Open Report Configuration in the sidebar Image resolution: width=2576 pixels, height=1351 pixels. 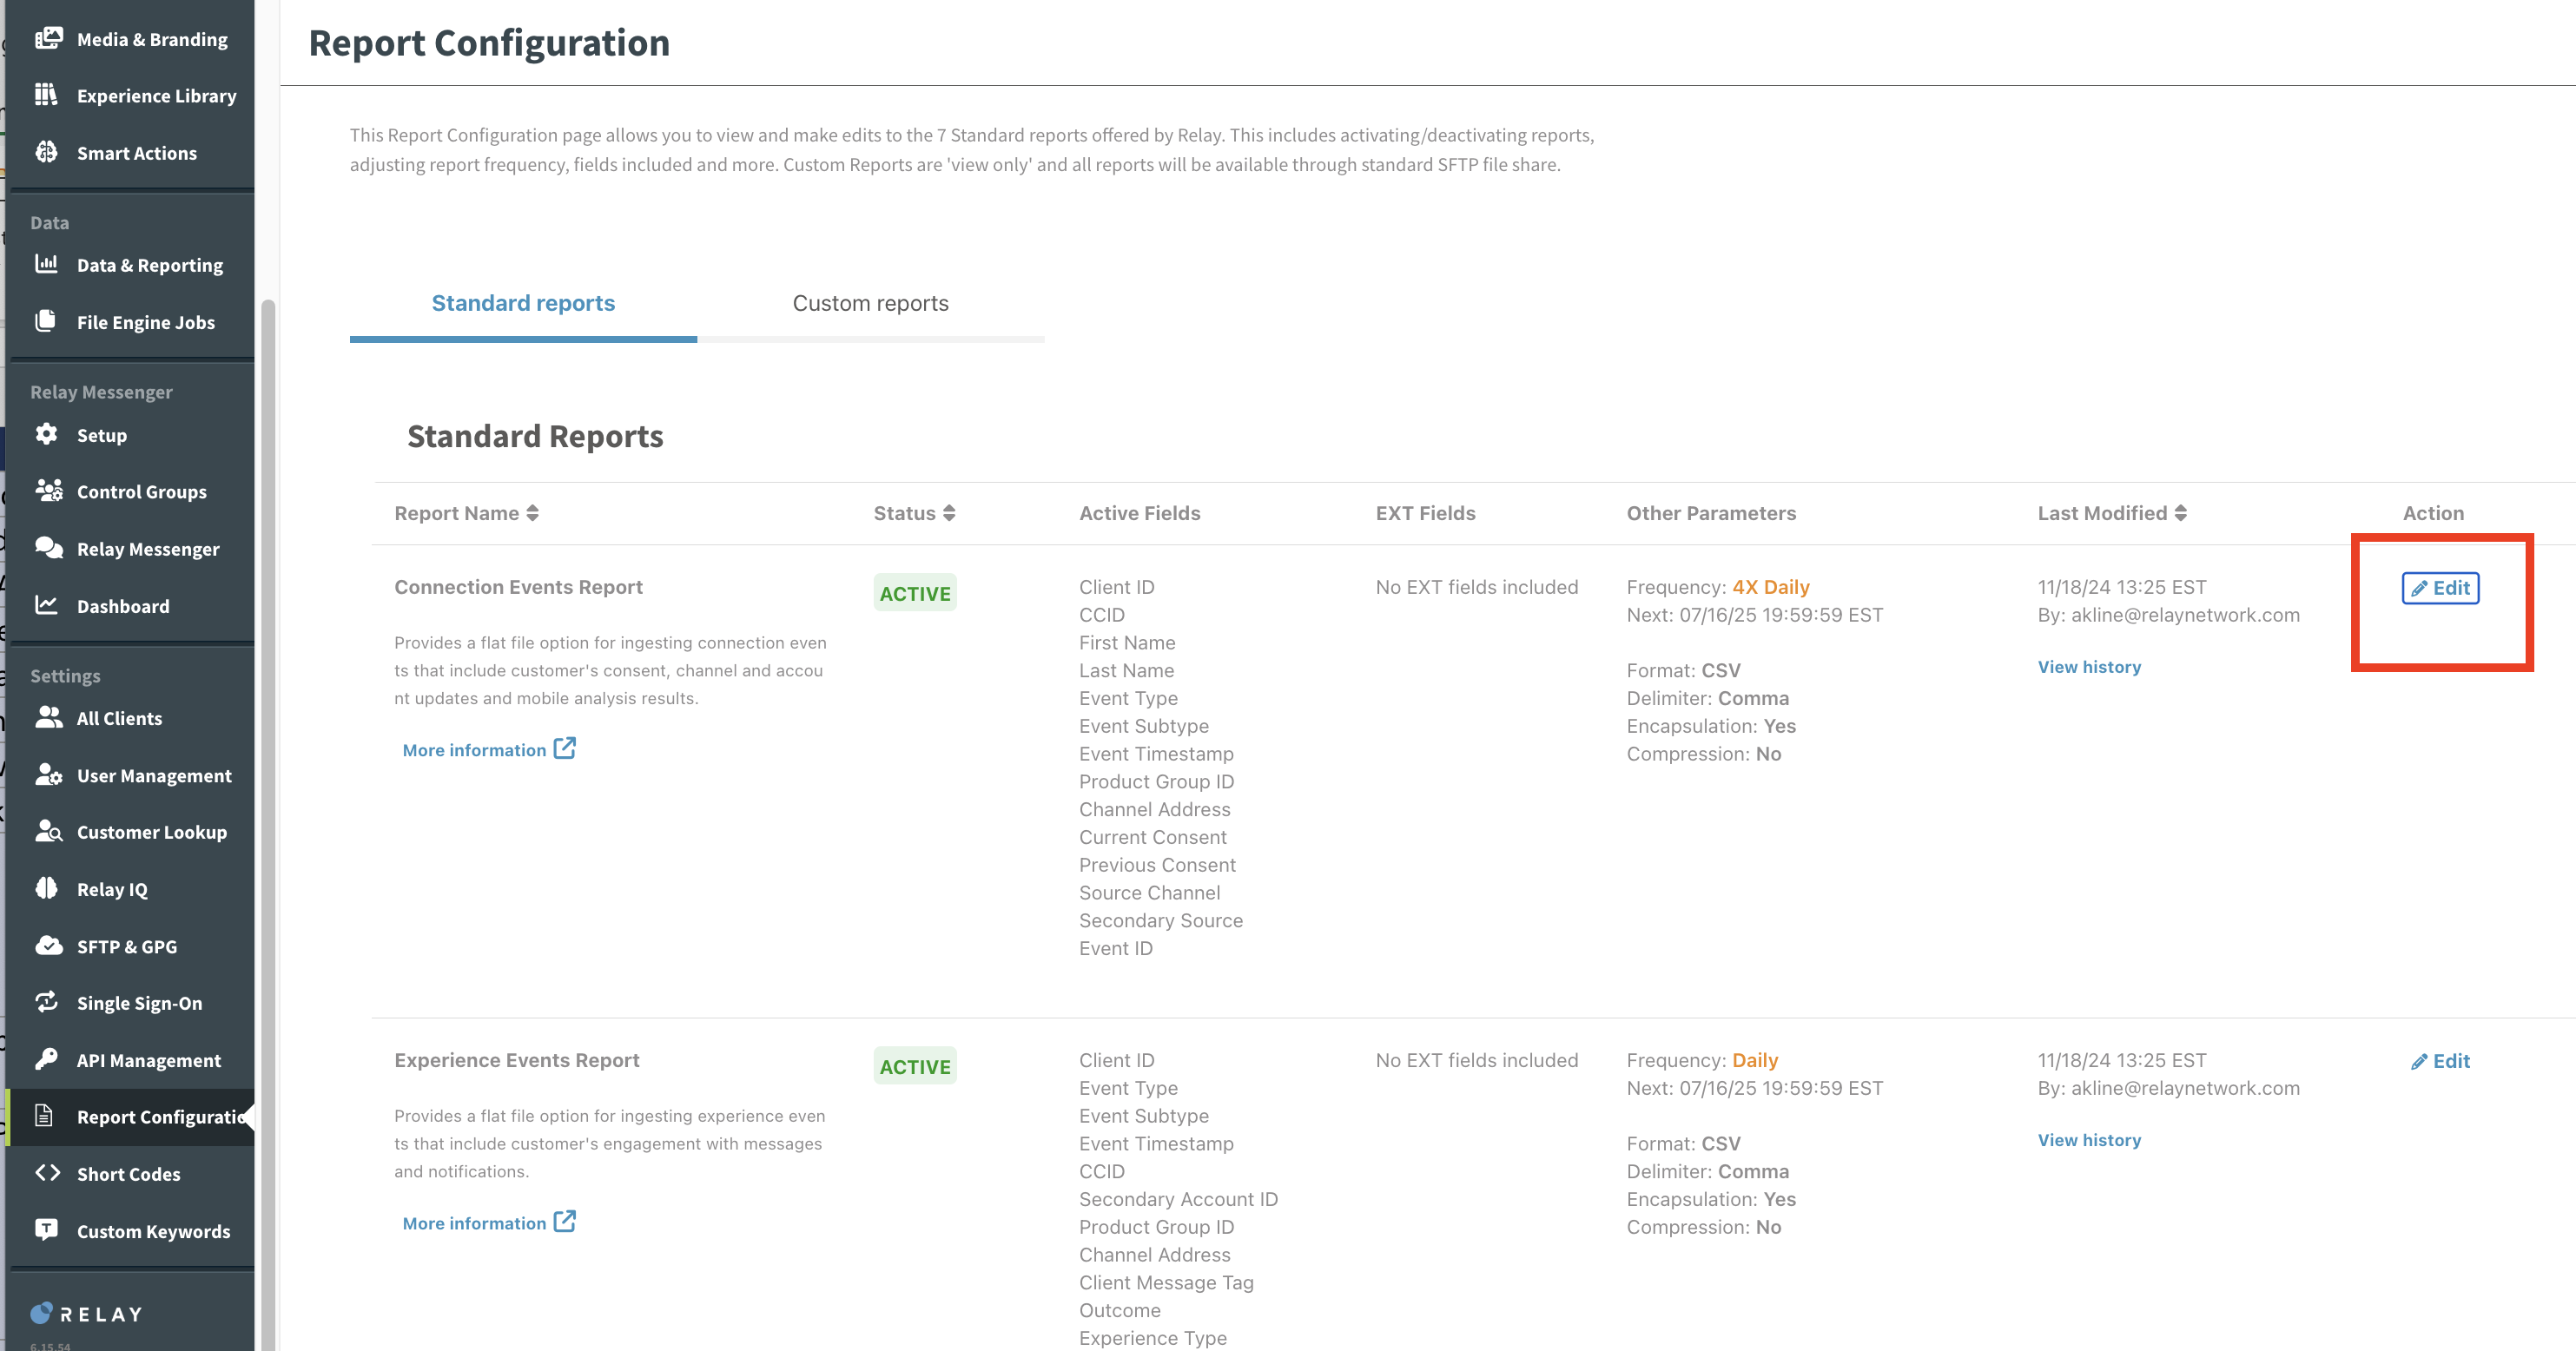click(x=130, y=1117)
